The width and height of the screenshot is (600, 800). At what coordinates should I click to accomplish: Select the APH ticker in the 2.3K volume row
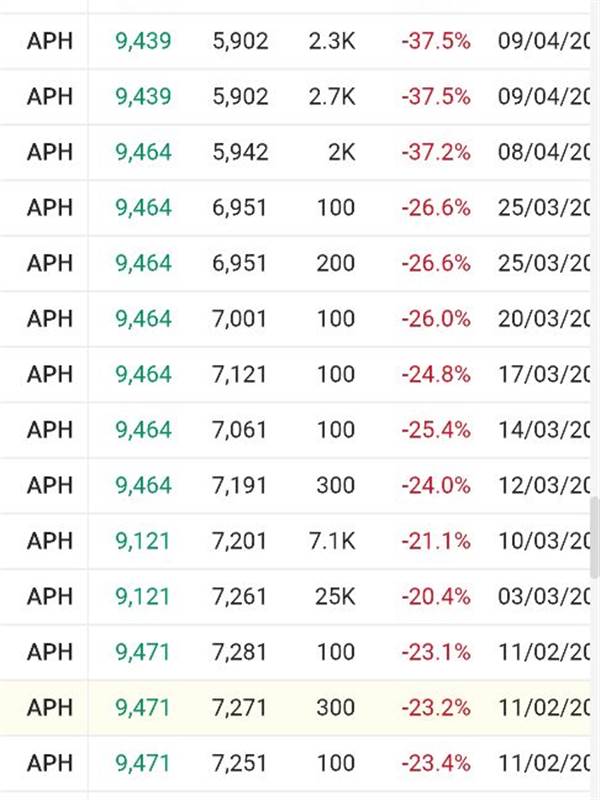50,42
